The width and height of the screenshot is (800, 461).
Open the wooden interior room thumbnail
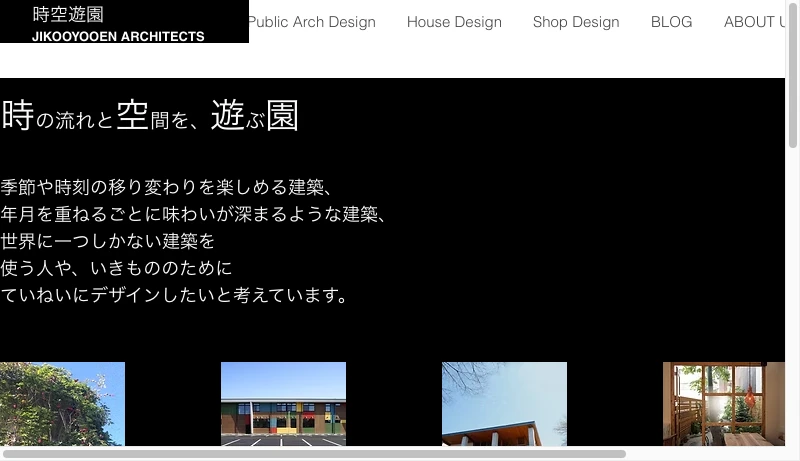tap(723, 403)
